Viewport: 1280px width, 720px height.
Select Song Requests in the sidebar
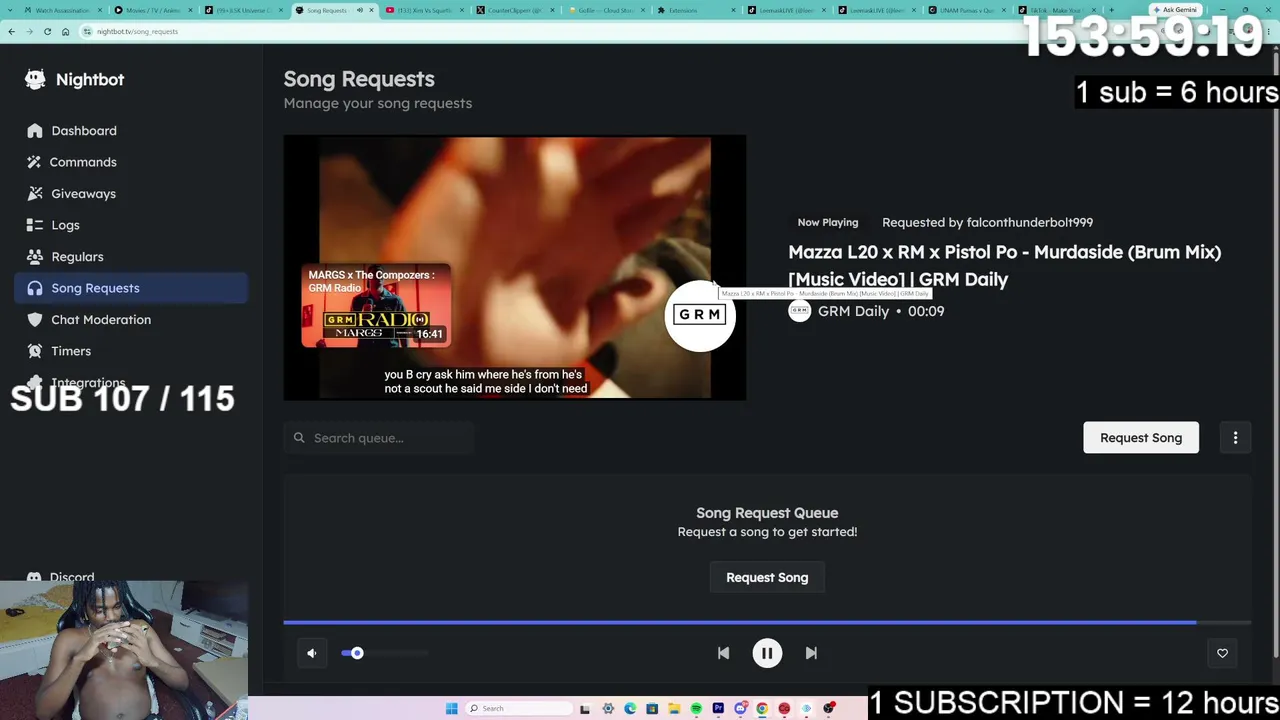pos(131,288)
